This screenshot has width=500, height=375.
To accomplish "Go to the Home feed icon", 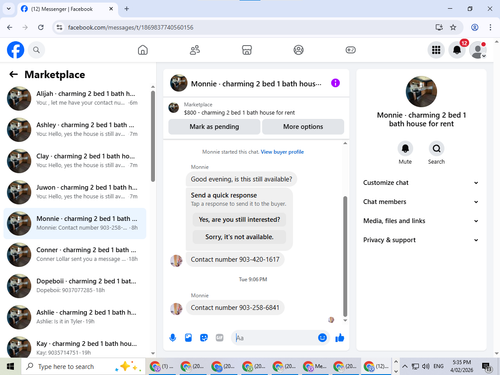I will 143,50.
